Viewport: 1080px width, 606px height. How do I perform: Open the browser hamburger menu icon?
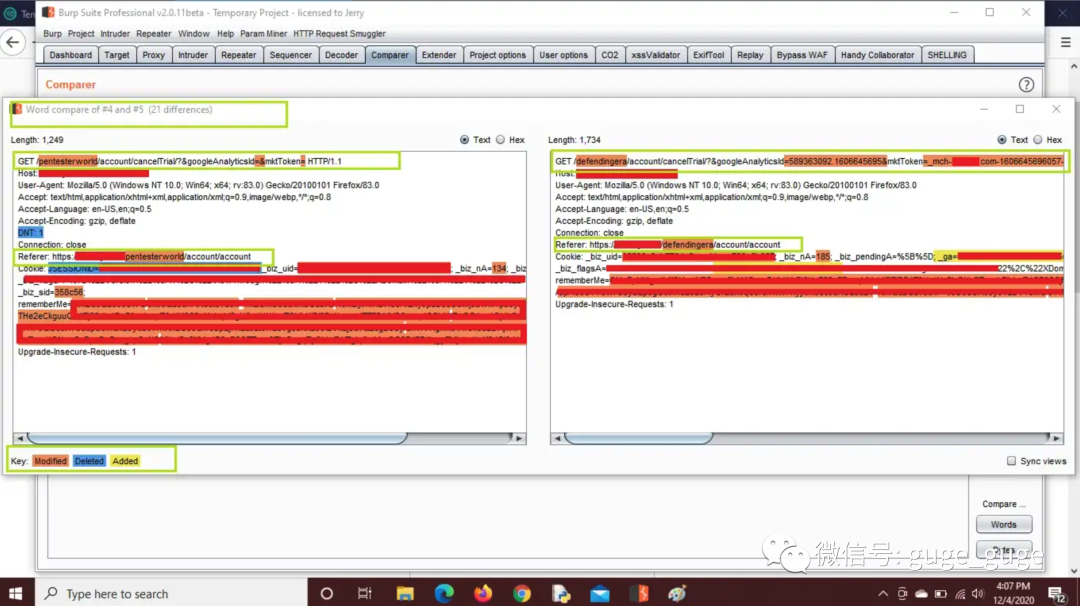tap(1066, 43)
